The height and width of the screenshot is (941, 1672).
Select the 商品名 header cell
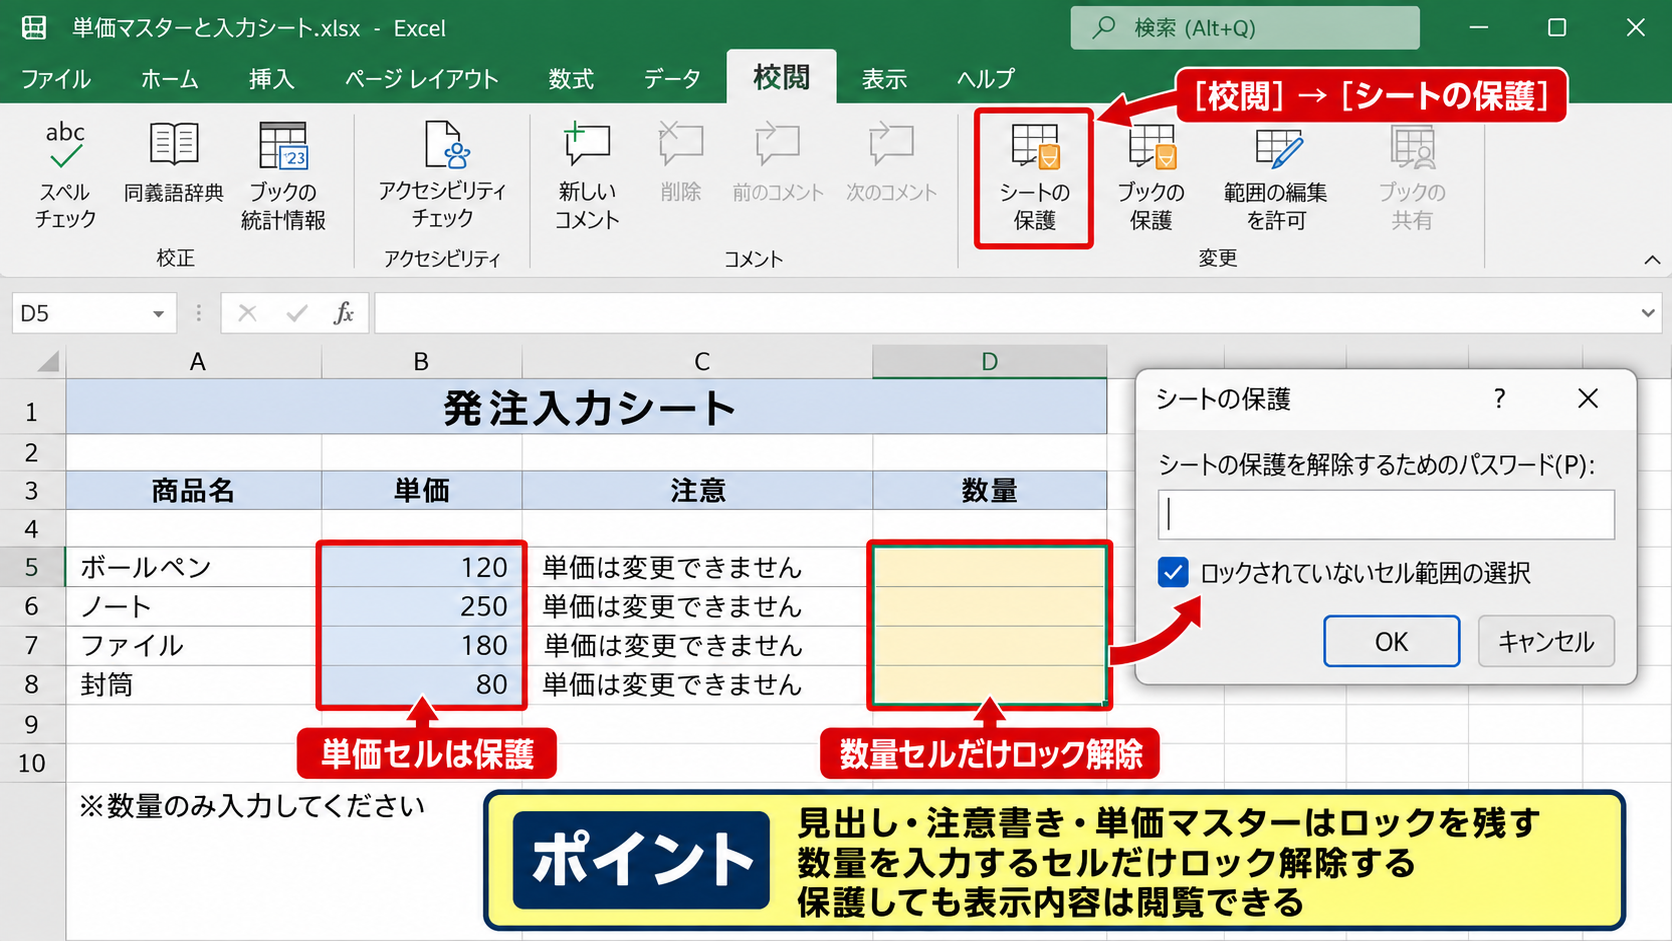(194, 490)
